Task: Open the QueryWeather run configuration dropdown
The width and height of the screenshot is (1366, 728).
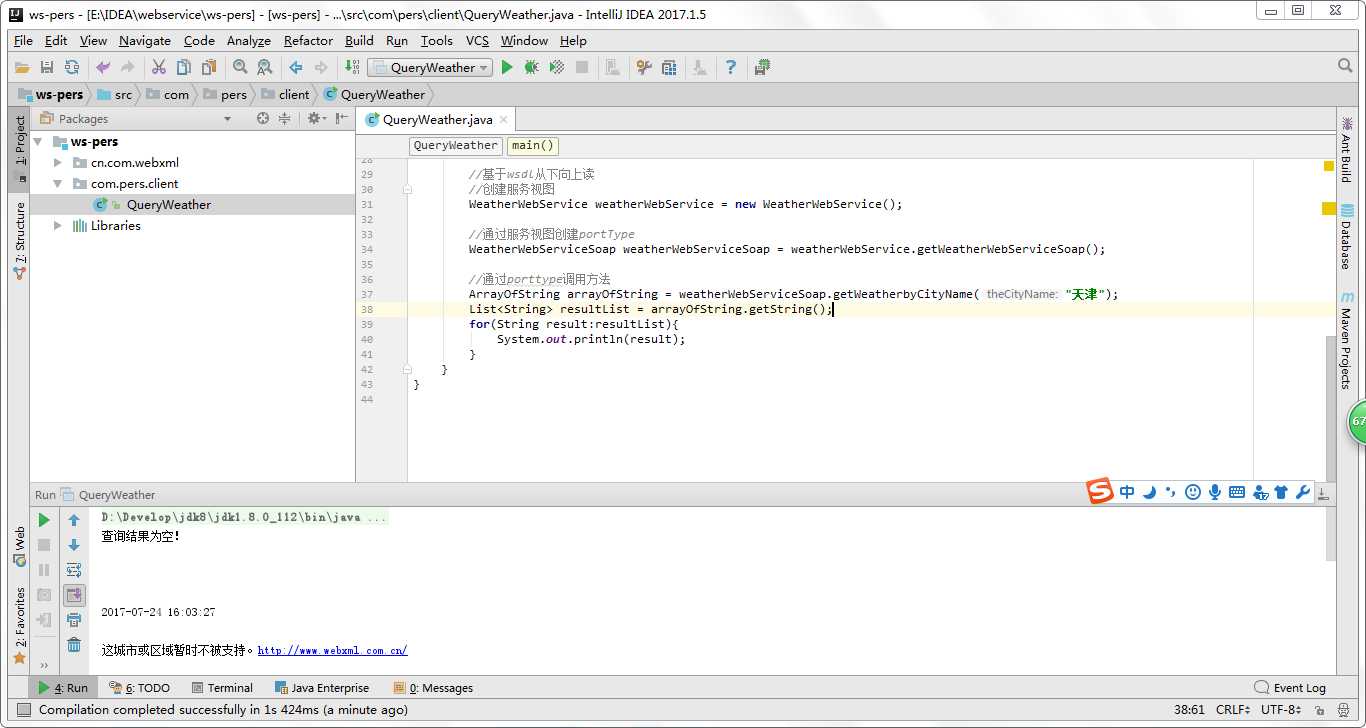Action: click(x=430, y=67)
